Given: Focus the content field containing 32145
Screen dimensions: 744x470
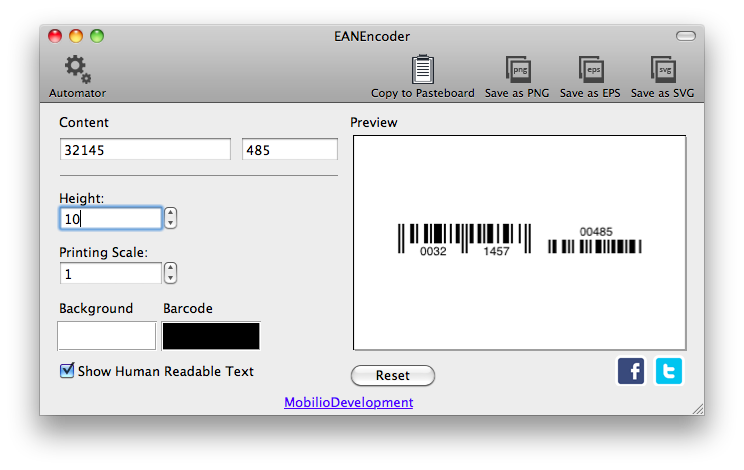Looking at the screenshot, I should click(x=145, y=149).
